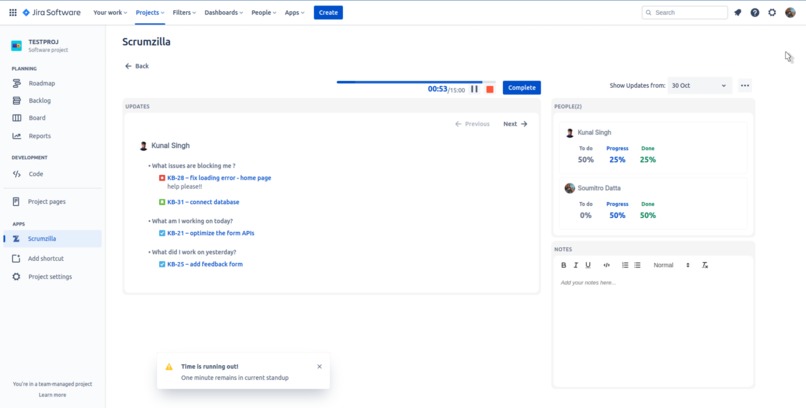This screenshot has width=806, height=408.
Task: Open Backlog in the sidebar
Action: click(x=52, y=101)
